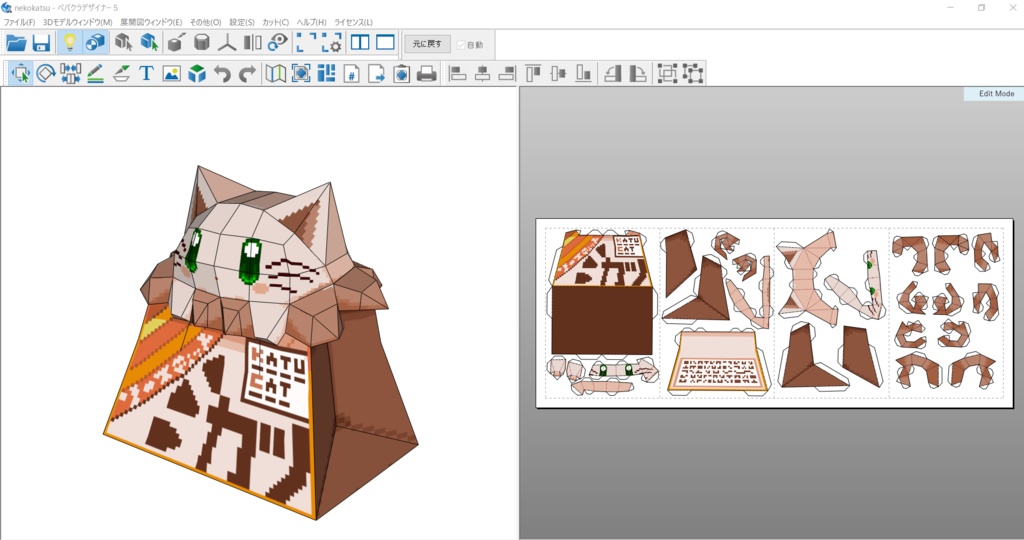
Task: Click the blue-green 3D cube icon
Action: [197, 74]
